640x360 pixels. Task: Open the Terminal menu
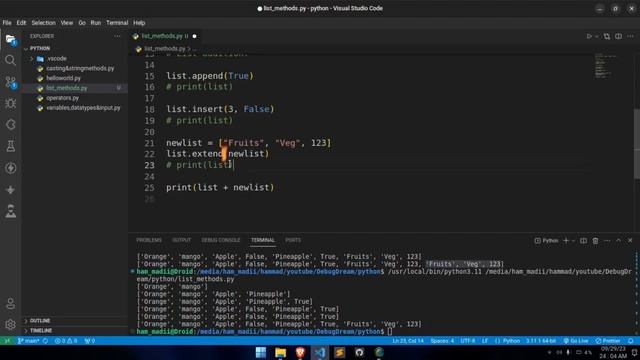(x=117, y=23)
